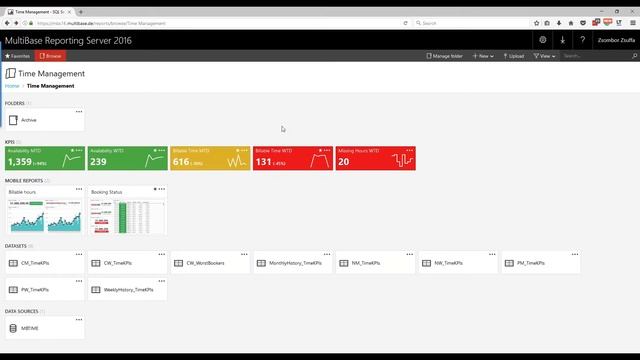Viewport: 640px width, 360px height.
Task: Open ellipsis menu on the KPI tile with value 1,359
Action: tap(79, 150)
